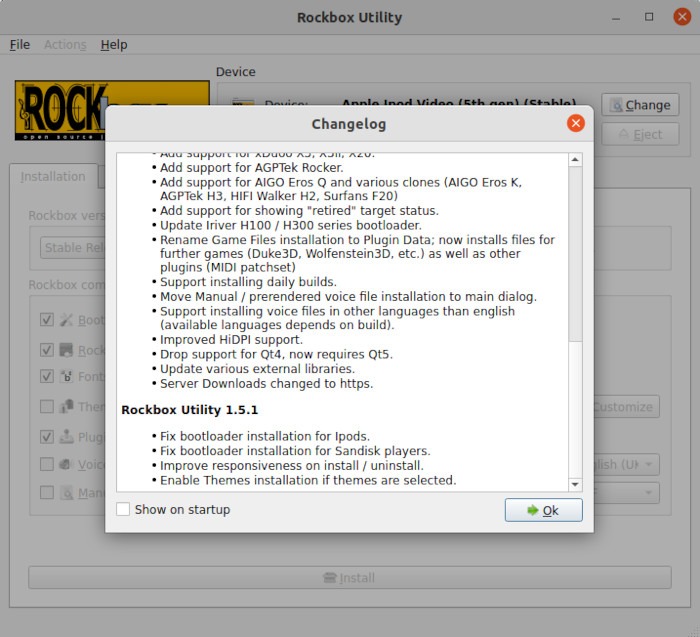Toggle the Bootloader checkbox
Viewport: 700px width, 637px height.
tap(47, 320)
